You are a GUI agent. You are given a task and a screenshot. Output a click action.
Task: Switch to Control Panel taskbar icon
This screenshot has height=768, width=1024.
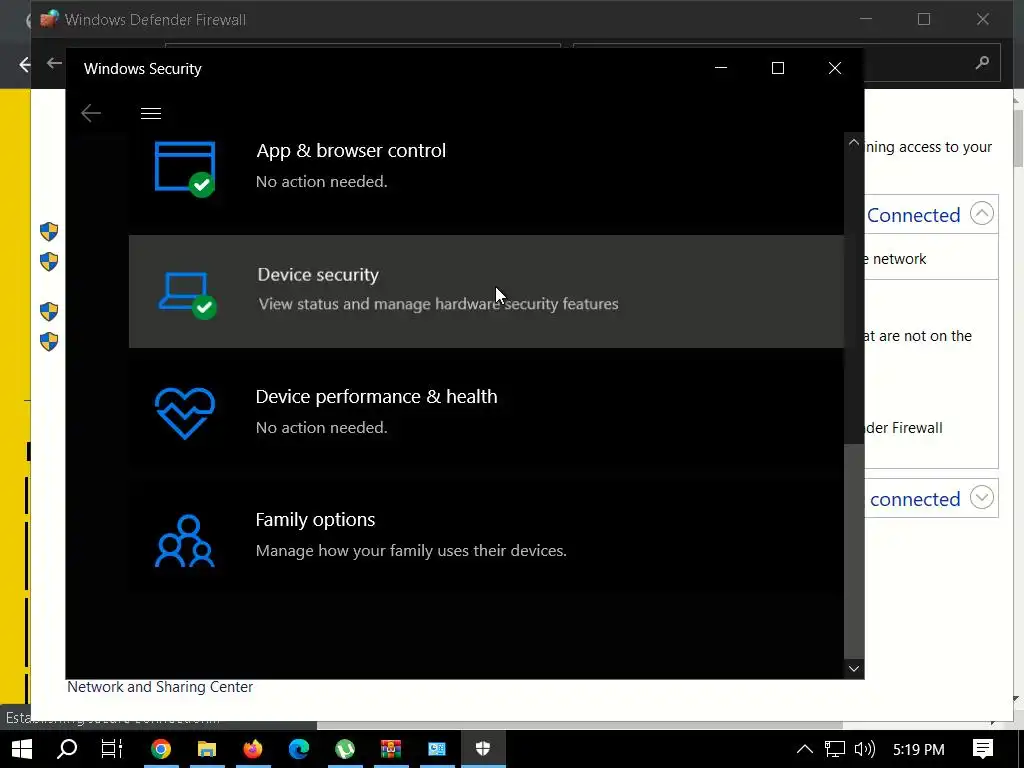436,748
